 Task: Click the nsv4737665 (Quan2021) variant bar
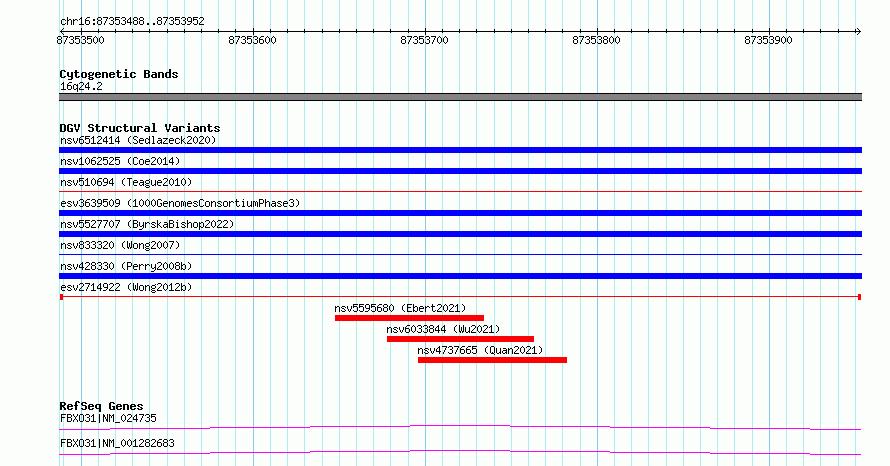point(492,360)
